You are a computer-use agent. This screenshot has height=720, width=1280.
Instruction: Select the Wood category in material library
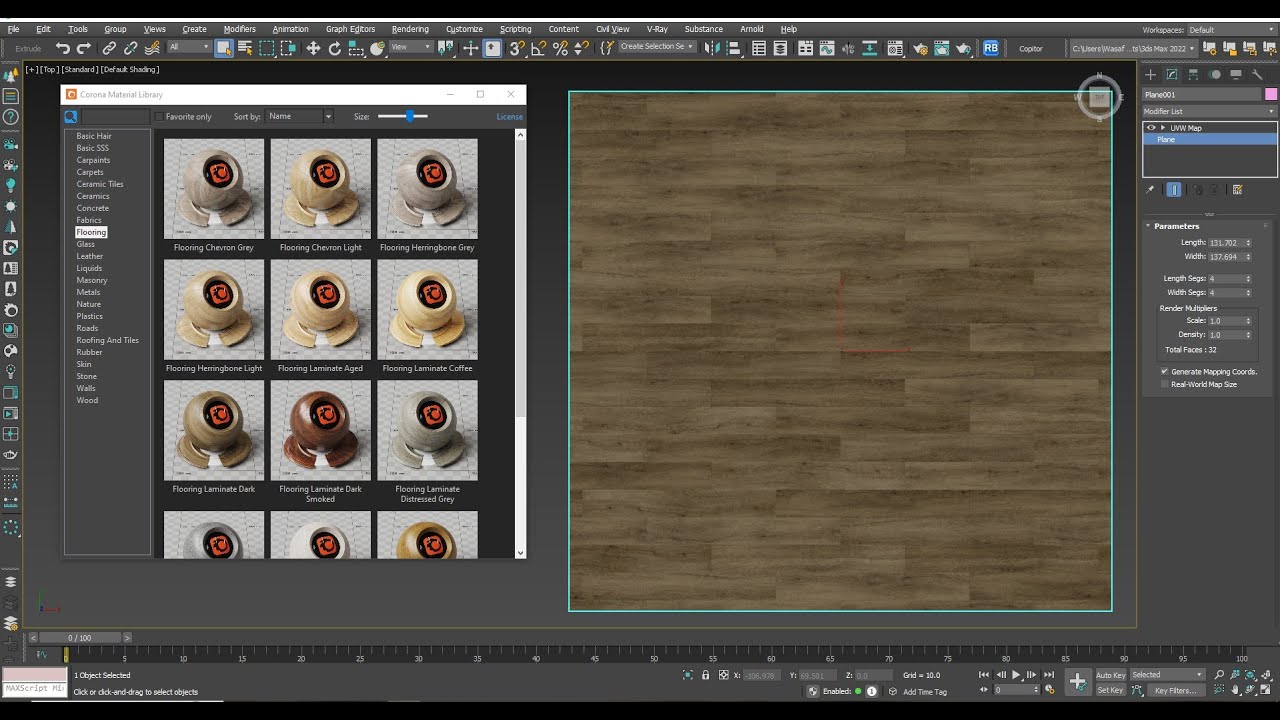click(x=88, y=400)
